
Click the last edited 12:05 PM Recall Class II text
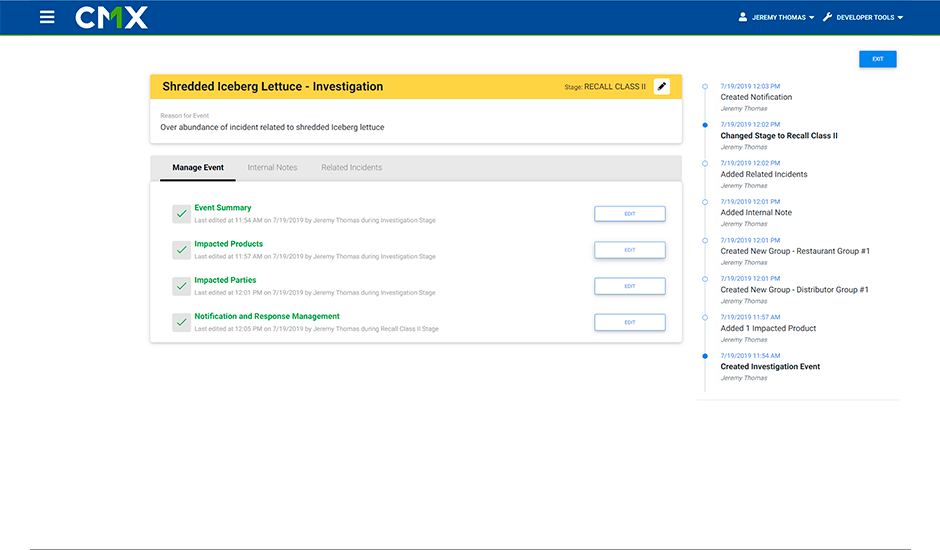point(317,329)
